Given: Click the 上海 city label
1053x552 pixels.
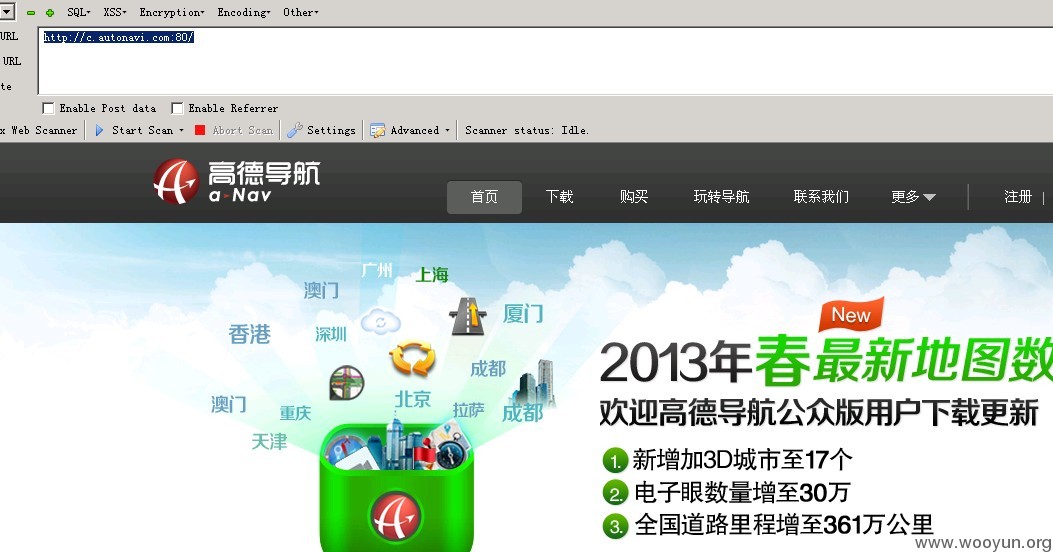Looking at the screenshot, I should (432, 275).
